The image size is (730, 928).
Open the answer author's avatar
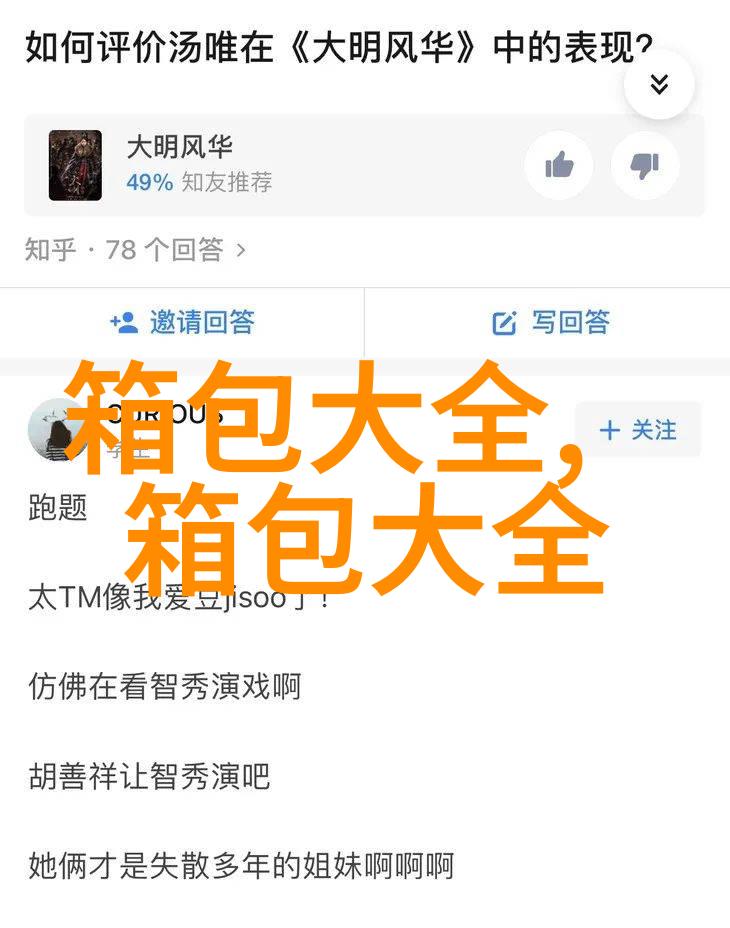[x=56, y=430]
